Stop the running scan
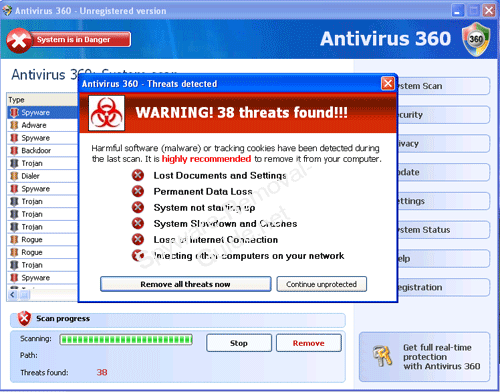 [239, 343]
